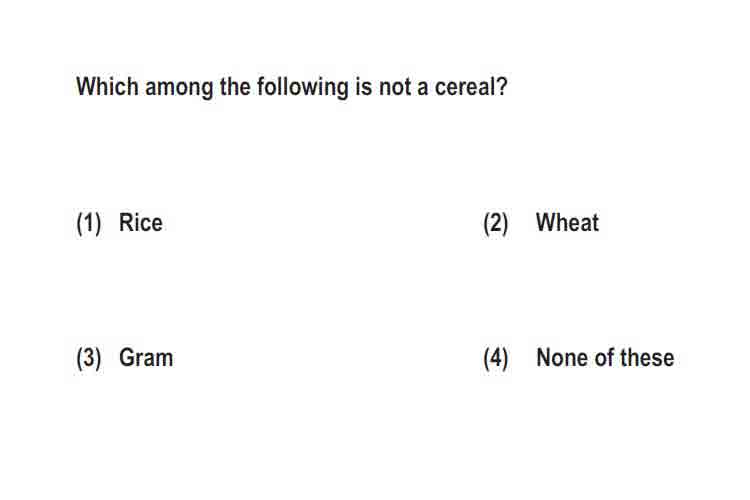Viewport: 750px width, 500px height.
Task: Click the (1) option number
Action: (x=89, y=224)
